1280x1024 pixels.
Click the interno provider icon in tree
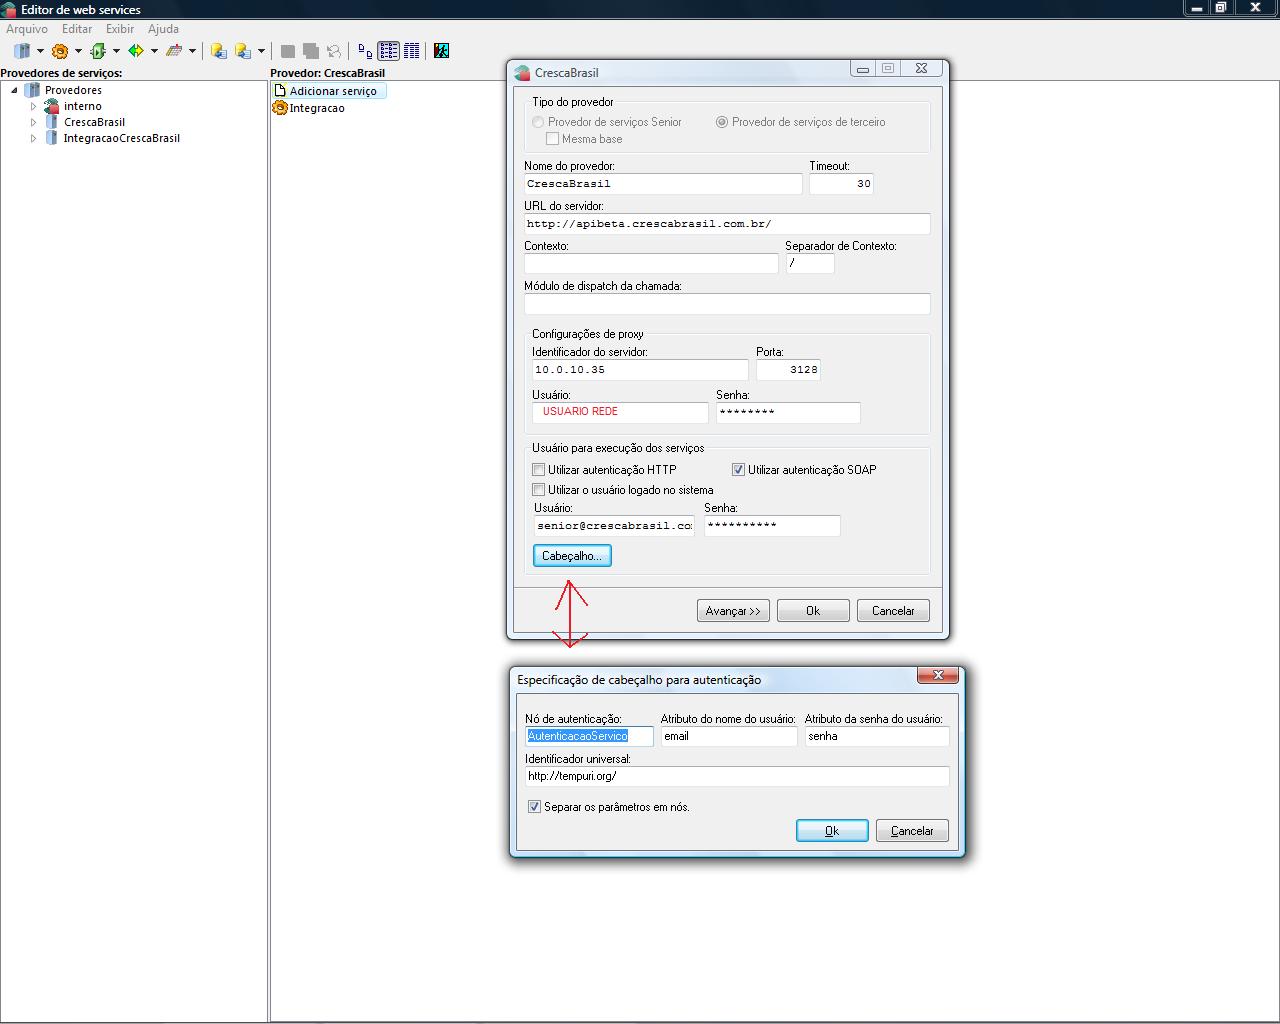point(52,106)
